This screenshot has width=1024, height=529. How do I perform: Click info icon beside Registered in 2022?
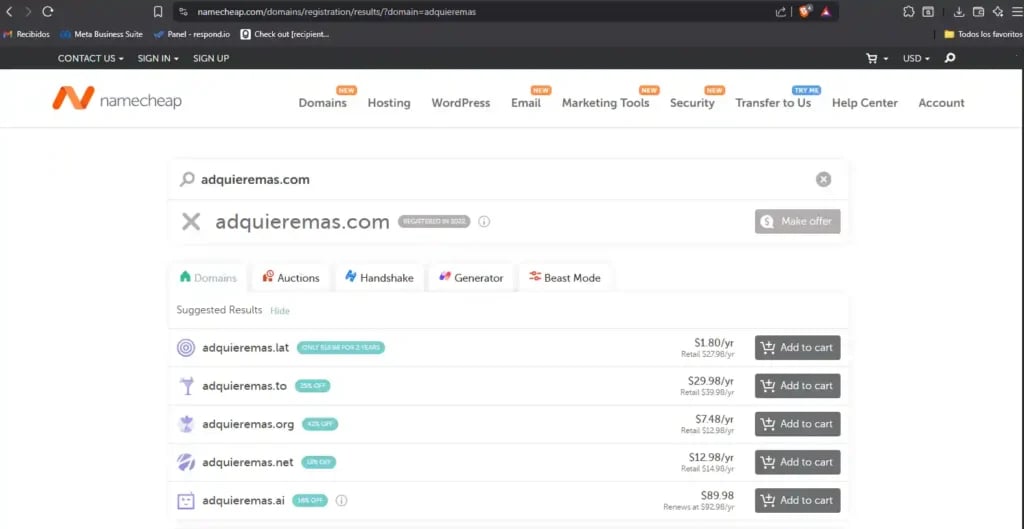[484, 221]
